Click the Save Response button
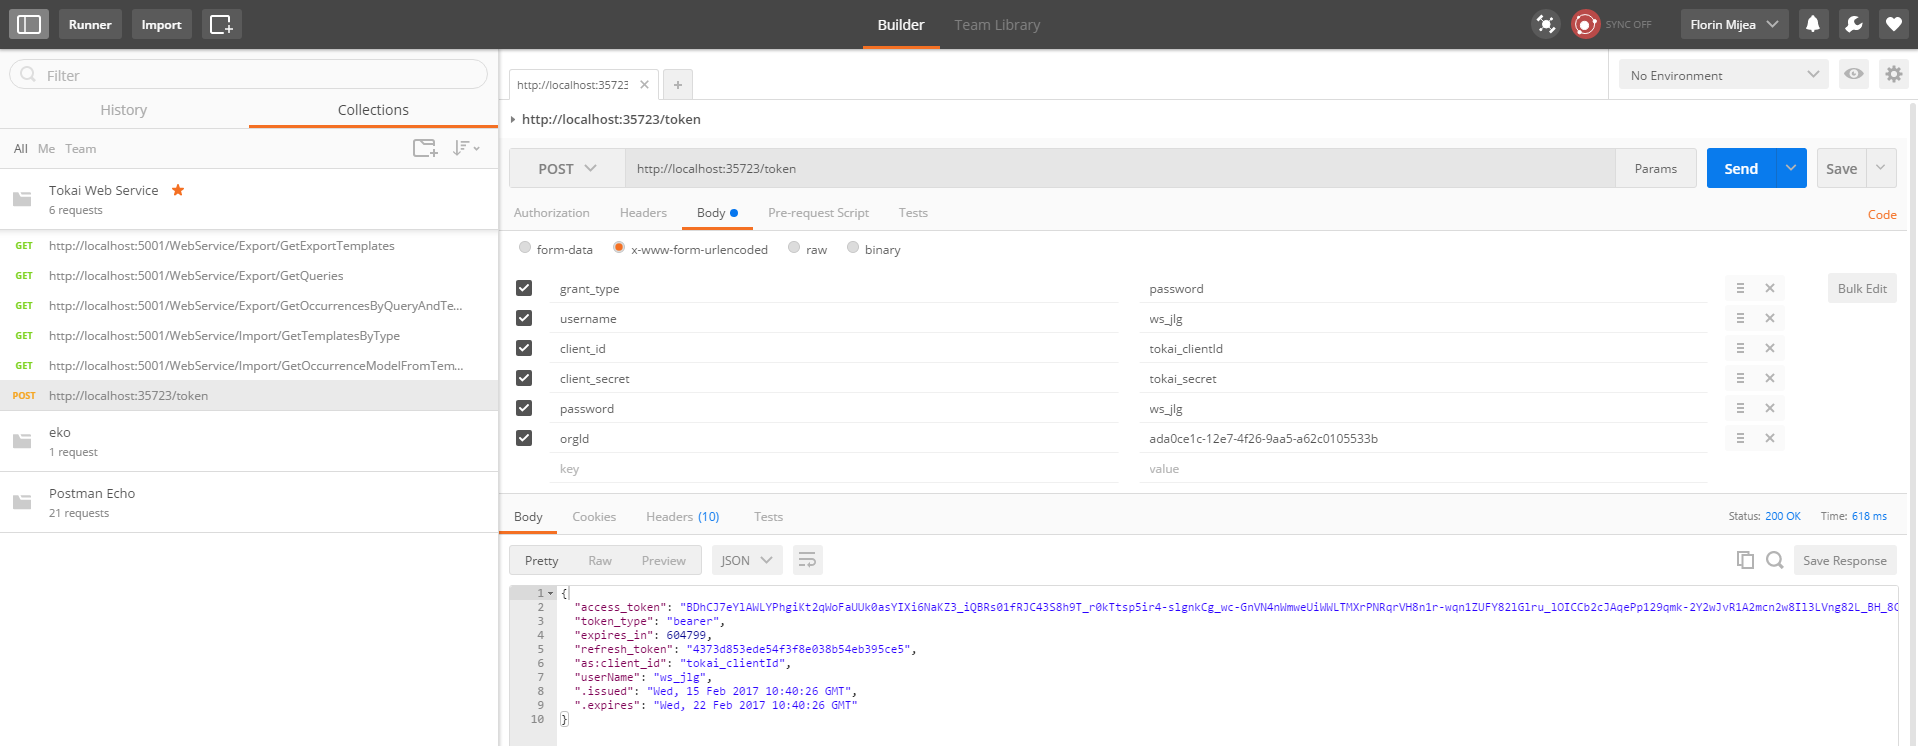The width and height of the screenshot is (1918, 746). coord(1845,560)
